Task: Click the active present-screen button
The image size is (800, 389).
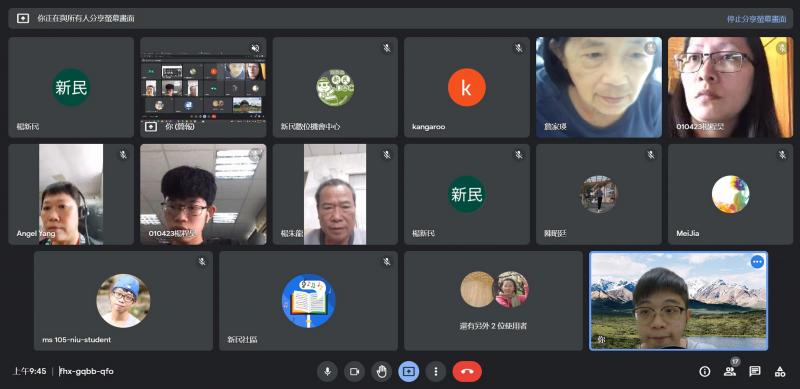Action: (409, 372)
